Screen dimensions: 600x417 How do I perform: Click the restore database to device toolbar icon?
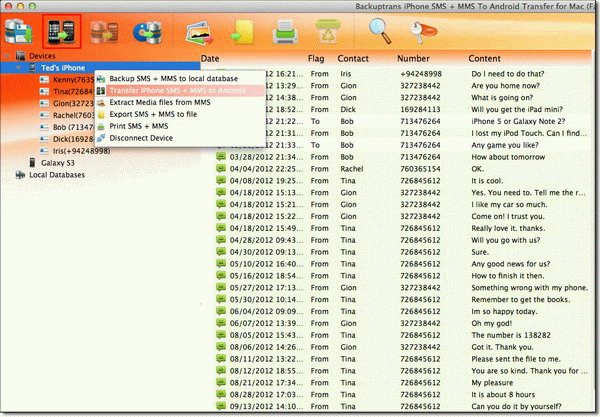[104, 32]
